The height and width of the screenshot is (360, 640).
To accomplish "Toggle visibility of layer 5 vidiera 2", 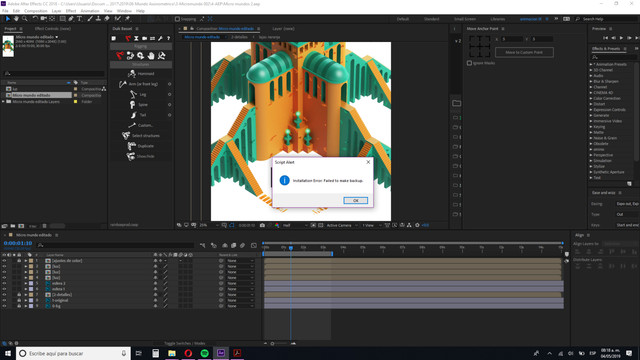I will point(4,283).
